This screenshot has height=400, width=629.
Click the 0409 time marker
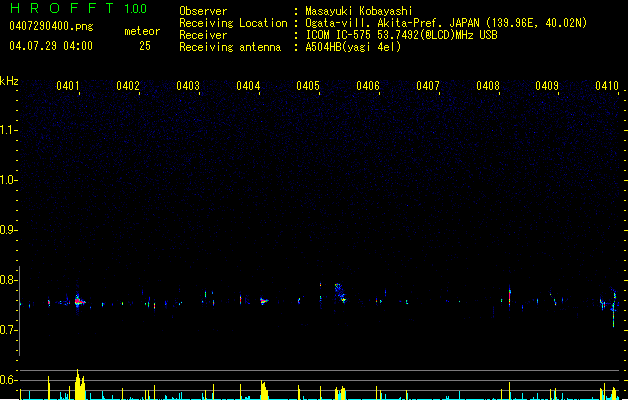547,86
